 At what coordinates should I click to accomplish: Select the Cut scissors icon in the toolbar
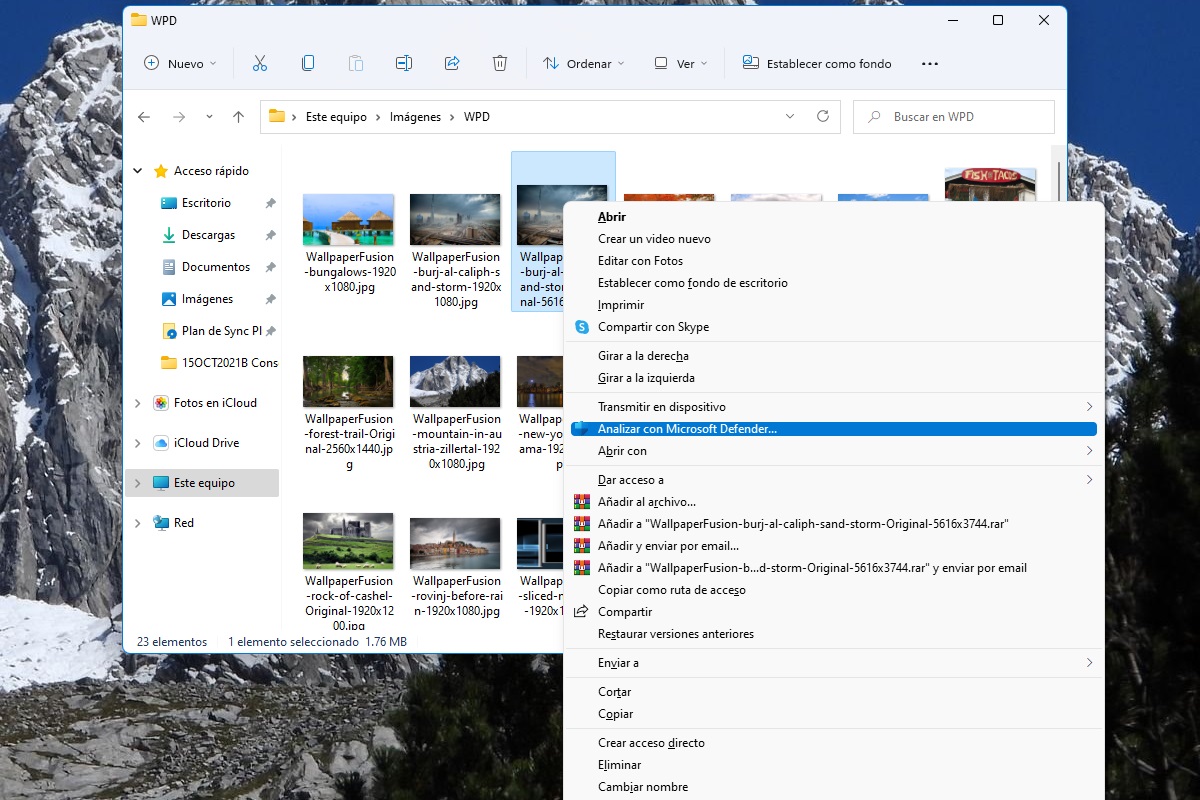tap(260, 62)
